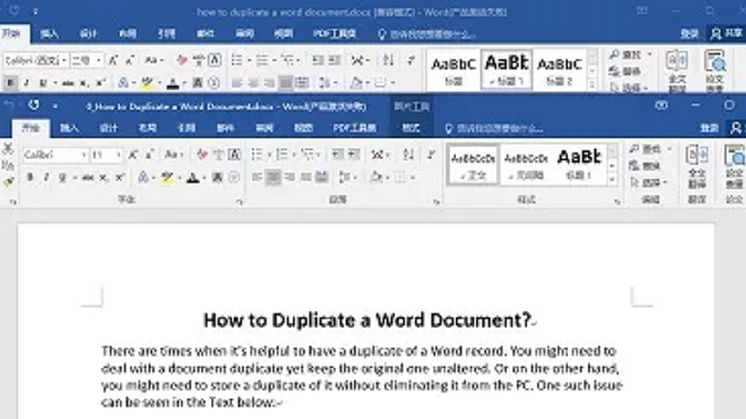The image size is (746, 419).
Task: Sort paragraphs in front Word window
Action: click(408, 155)
